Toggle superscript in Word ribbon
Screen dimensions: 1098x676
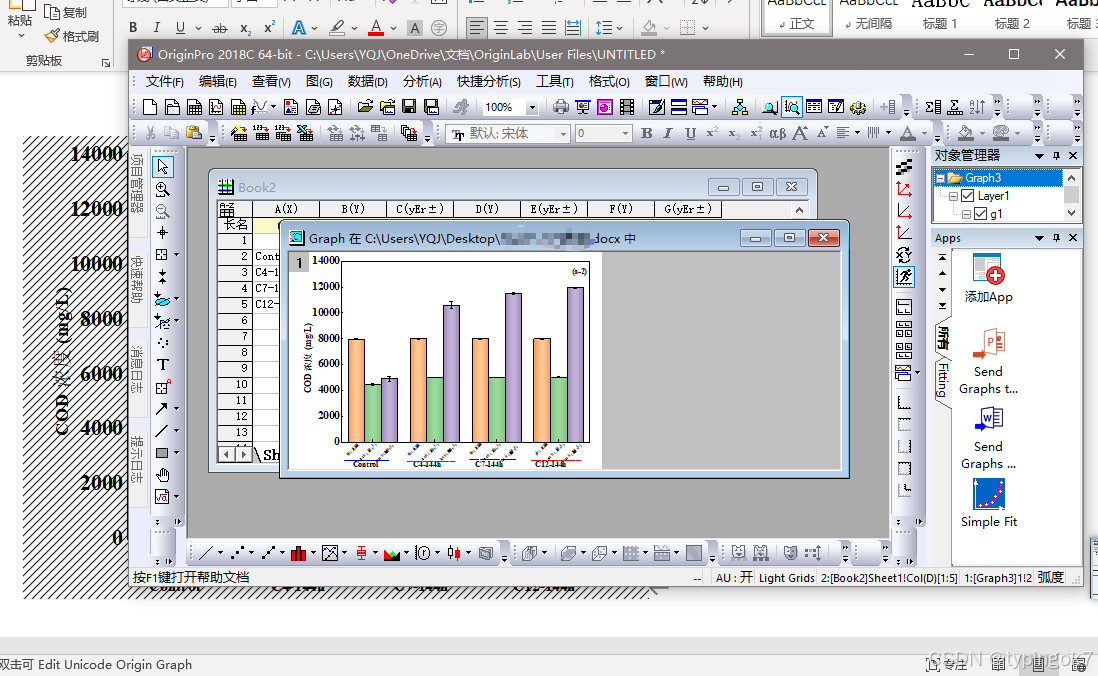[x=269, y=27]
